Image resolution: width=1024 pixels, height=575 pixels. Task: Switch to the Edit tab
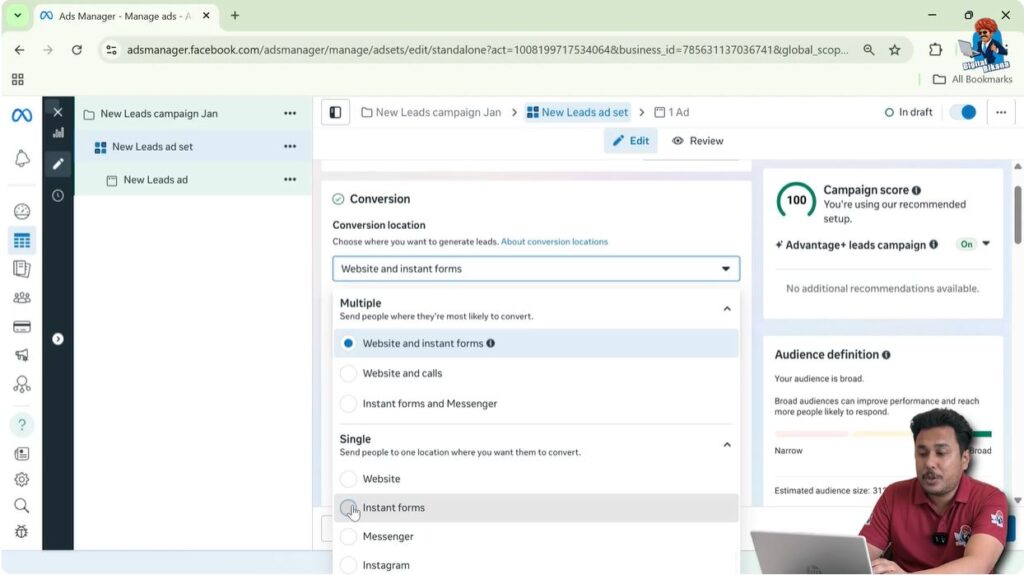tap(631, 140)
